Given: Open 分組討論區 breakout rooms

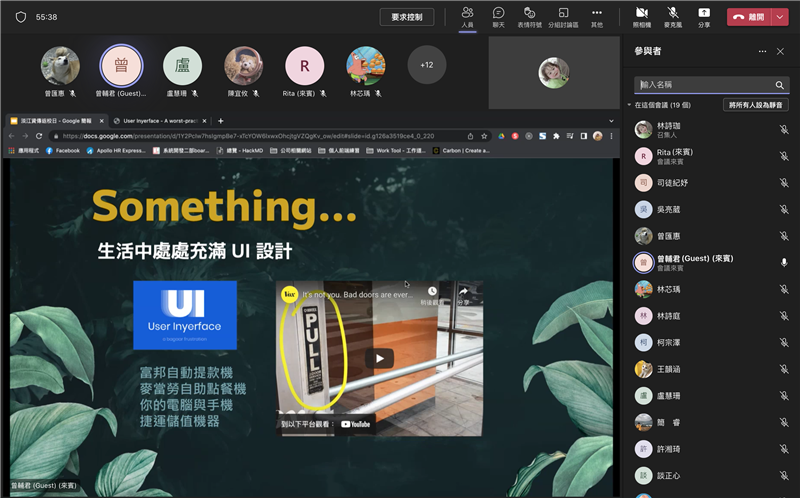Looking at the screenshot, I should point(563,16).
